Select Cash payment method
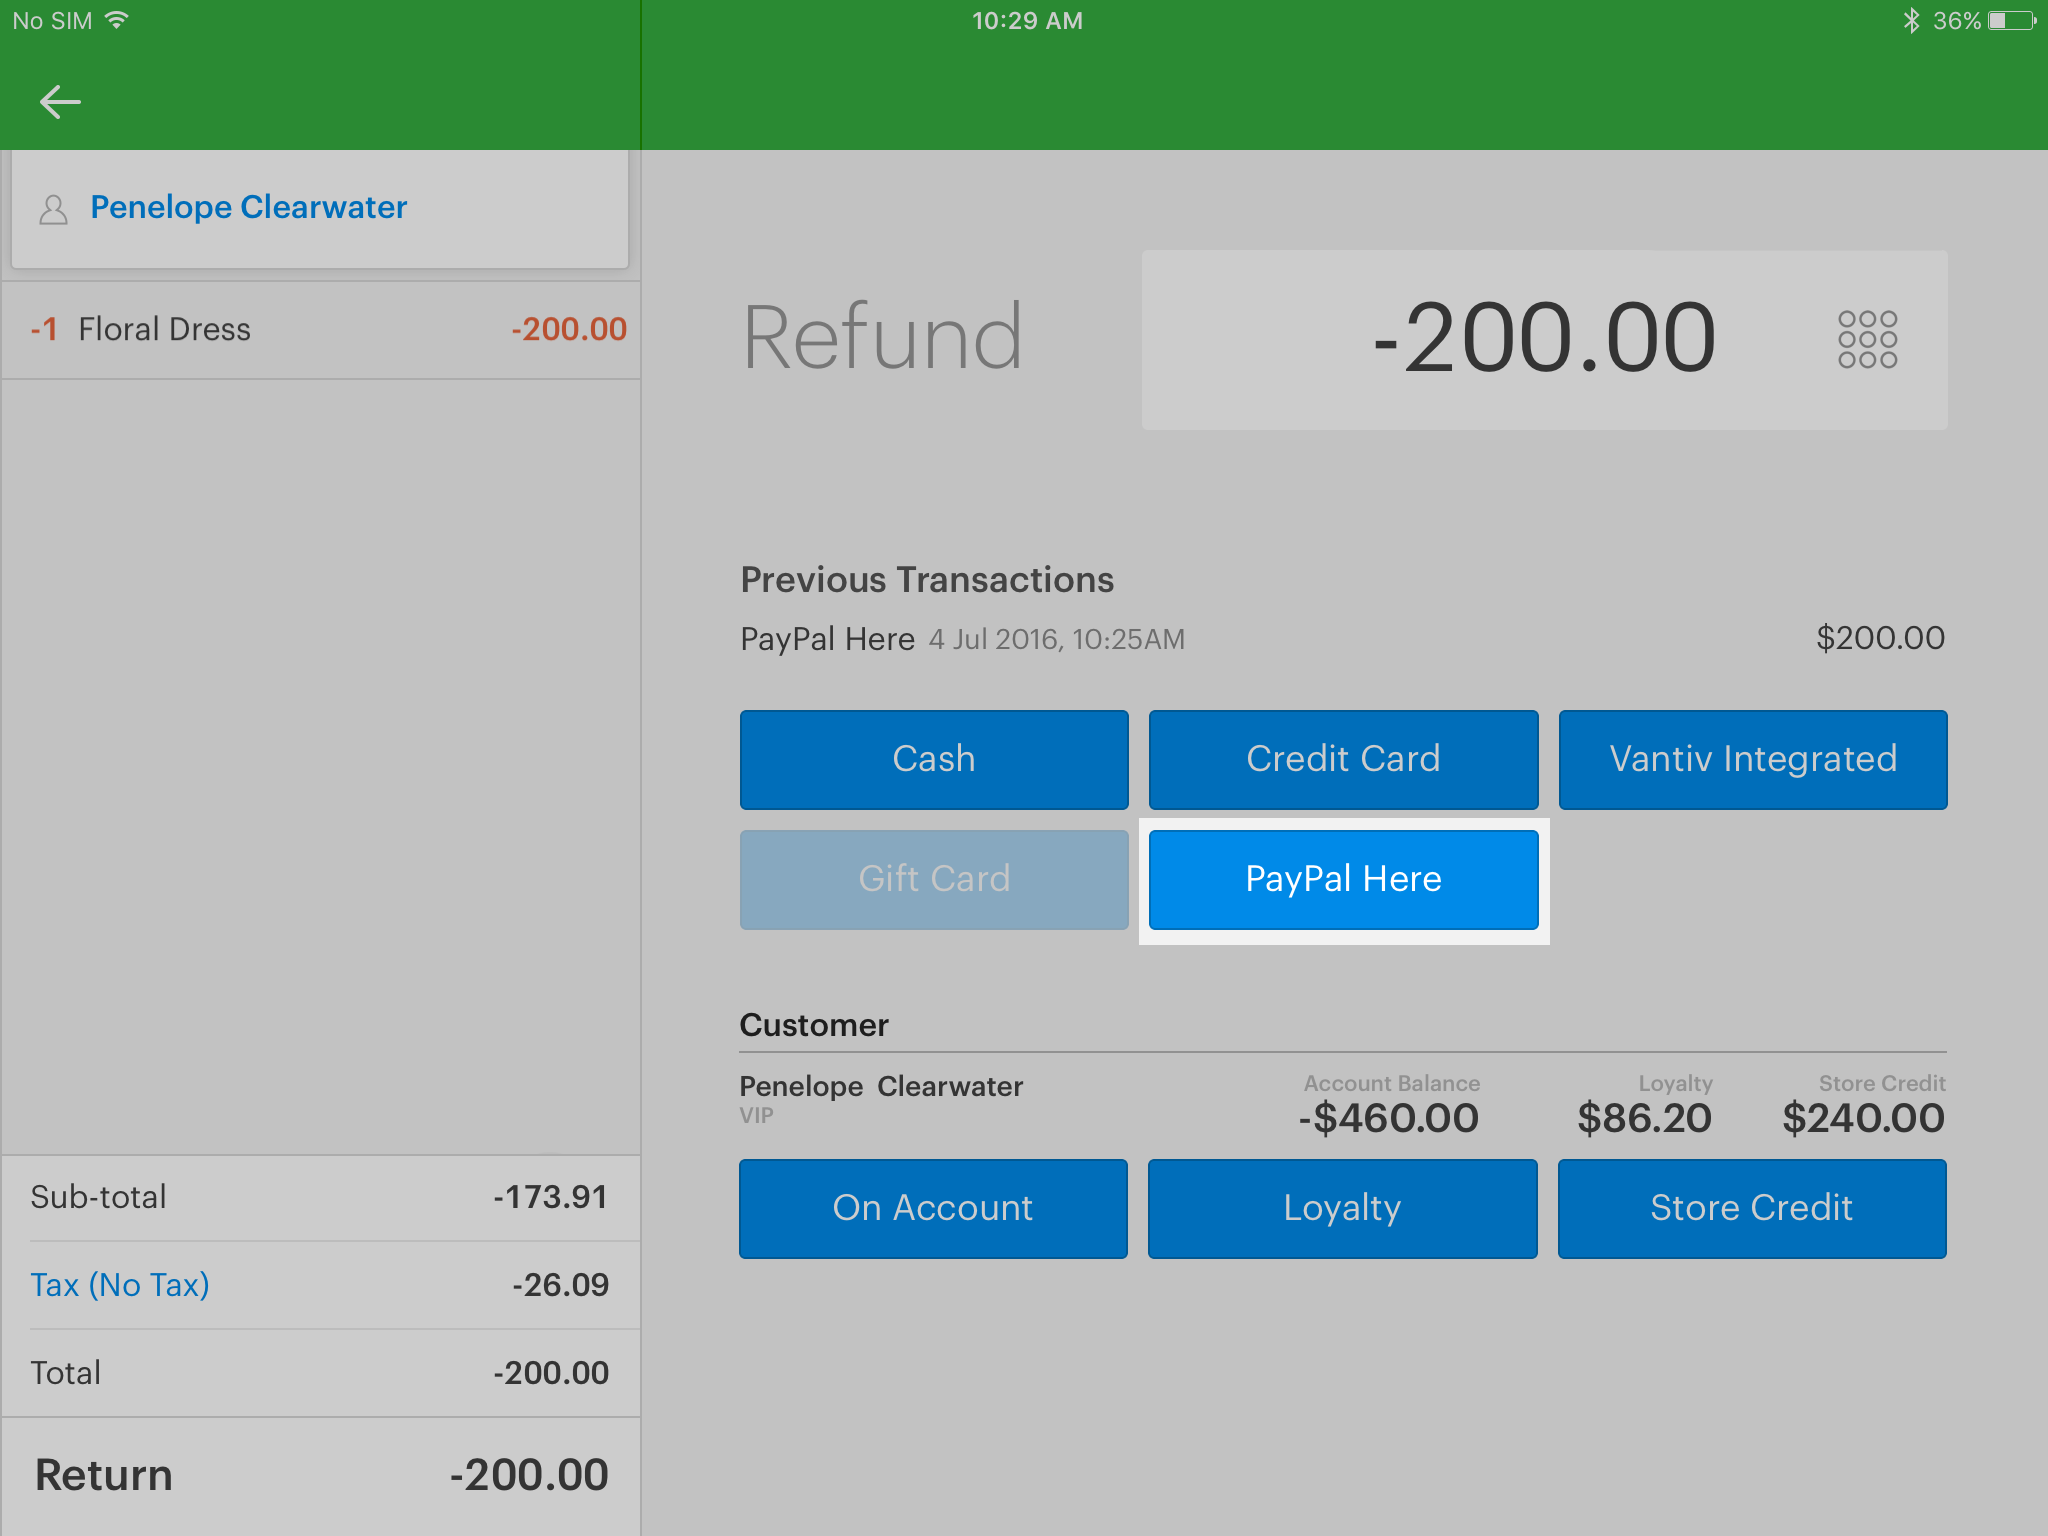This screenshot has width=2048, height=1536. 934,760
